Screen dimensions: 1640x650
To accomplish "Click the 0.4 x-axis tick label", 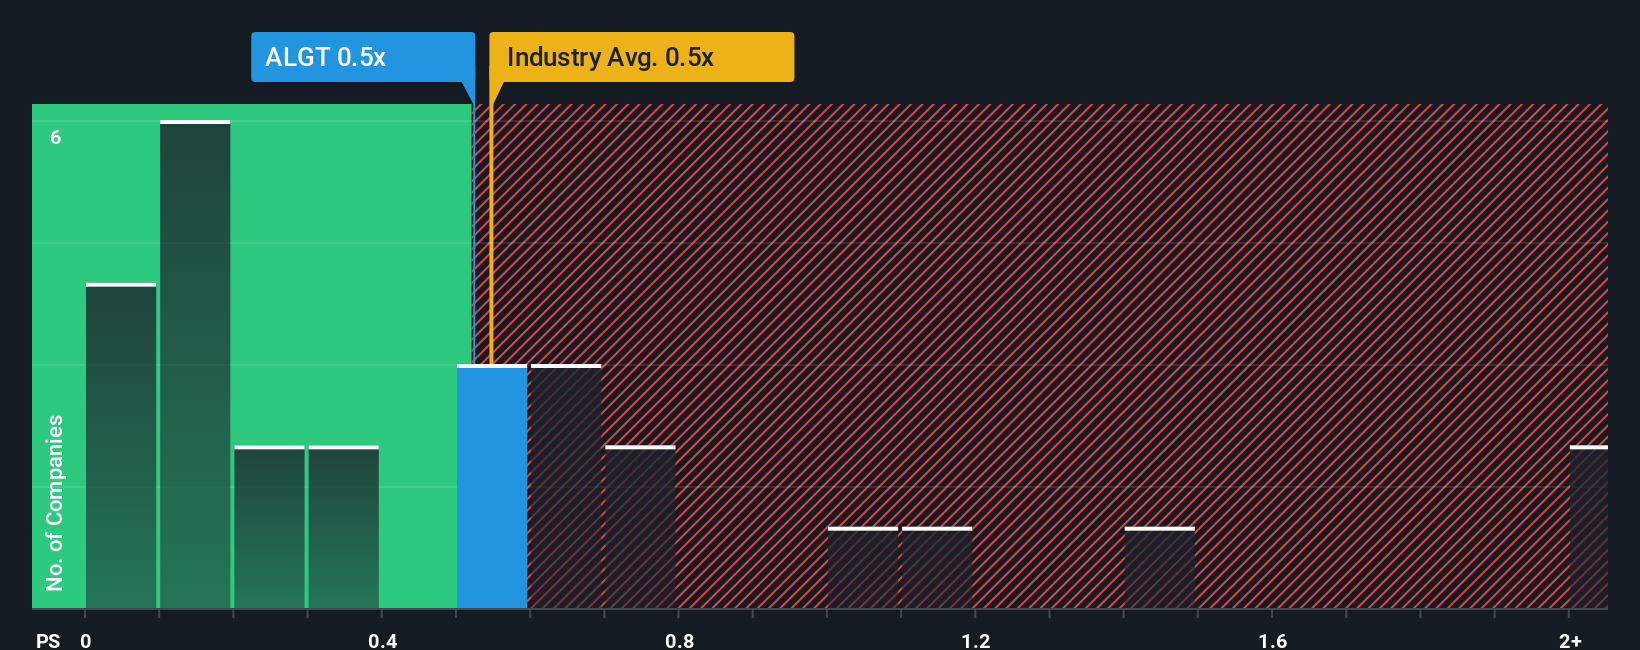I will 383,640.
